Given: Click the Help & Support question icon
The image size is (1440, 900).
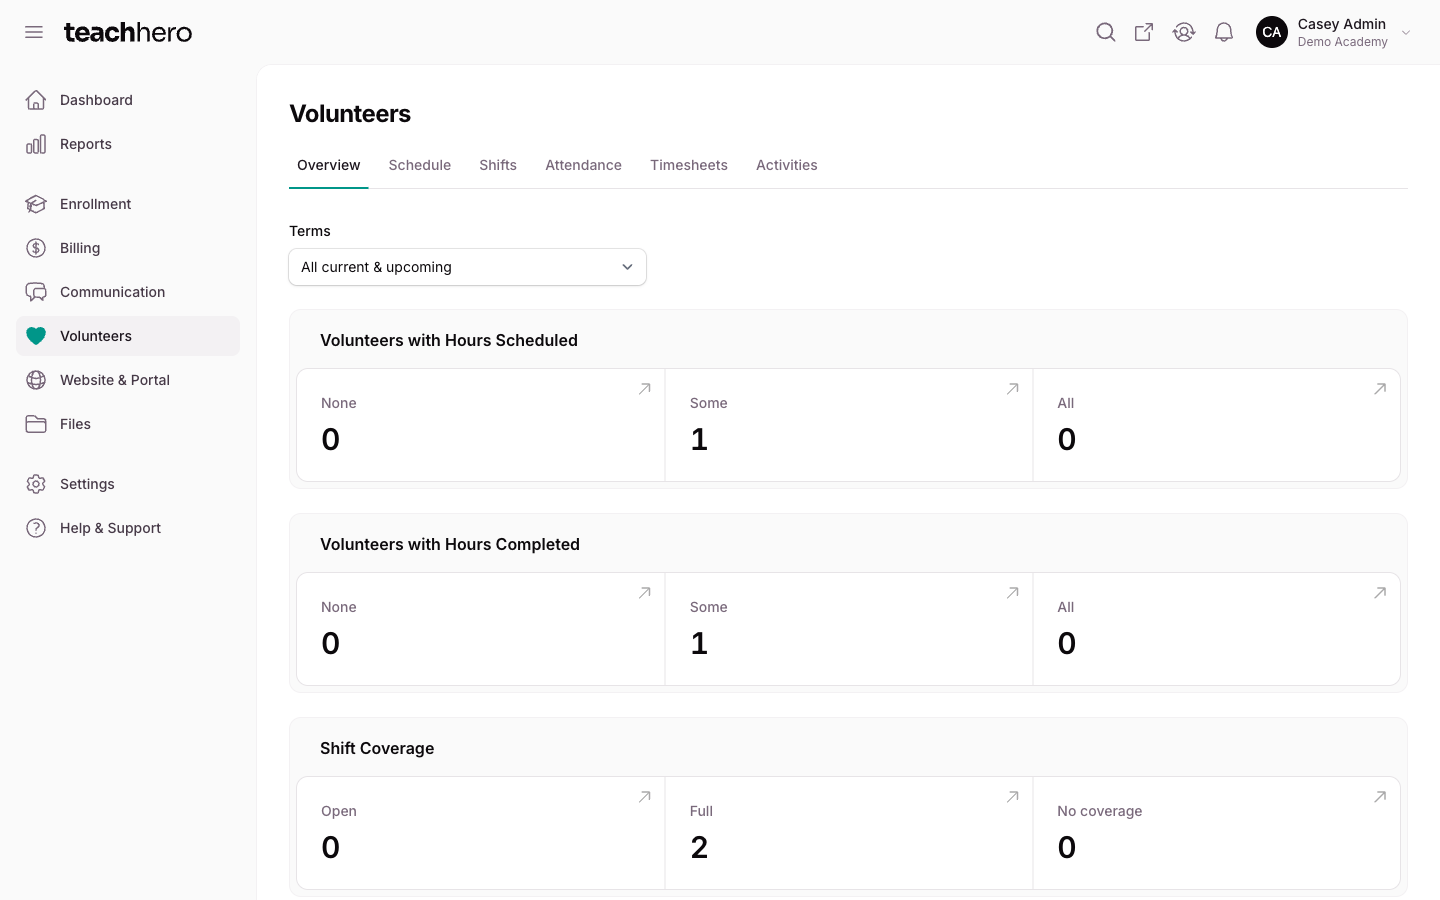Looking at the screenshot, I should 36,528.
